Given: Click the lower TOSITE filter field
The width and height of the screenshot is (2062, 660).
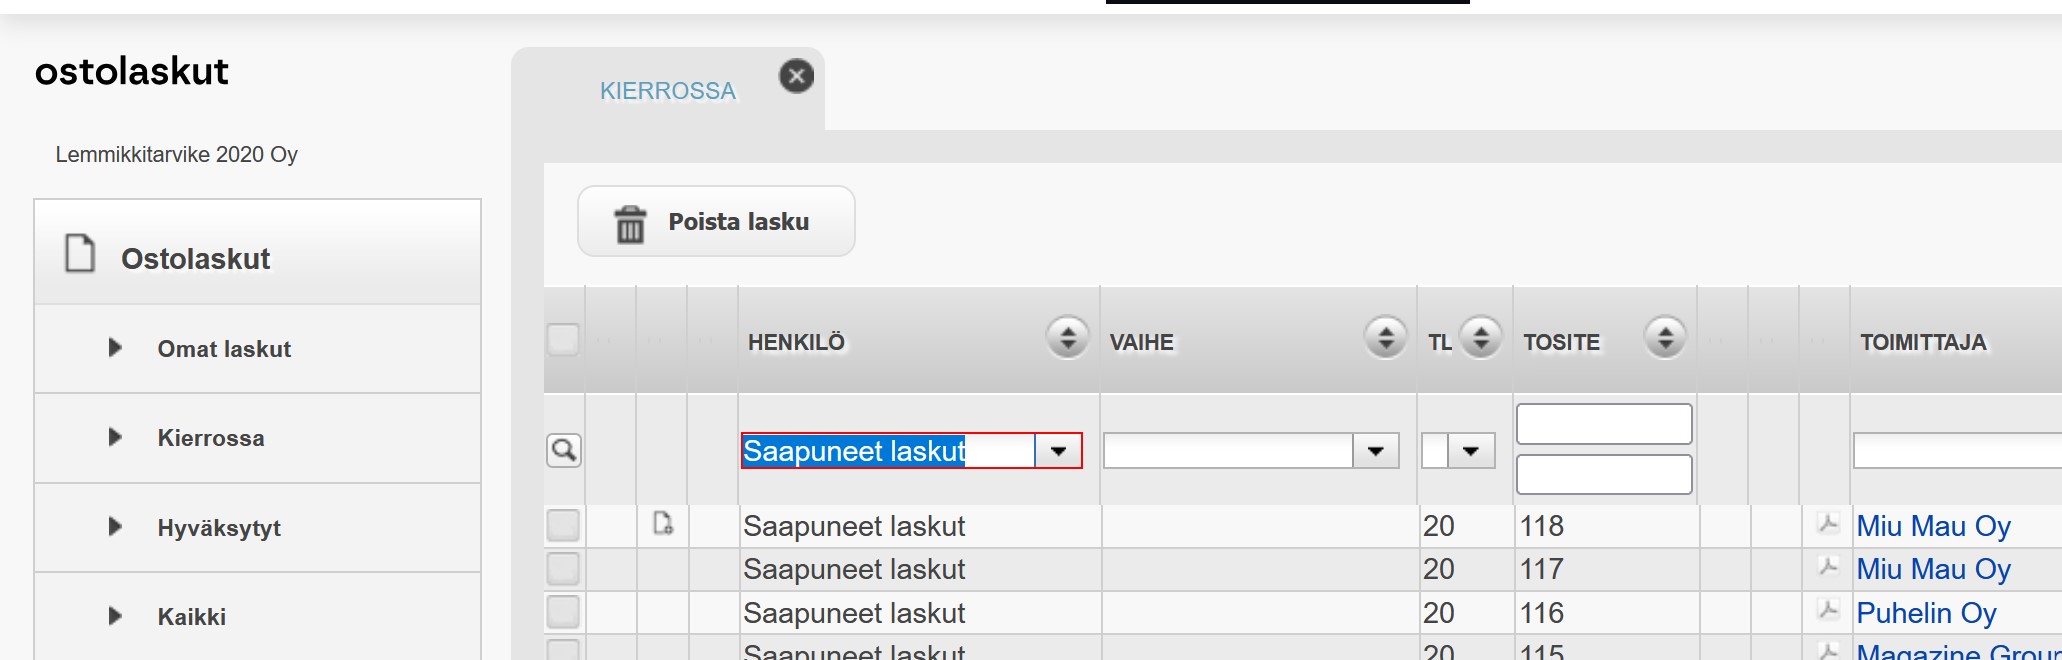Looking at the screenshot, I should click(x=1604, y=474).
